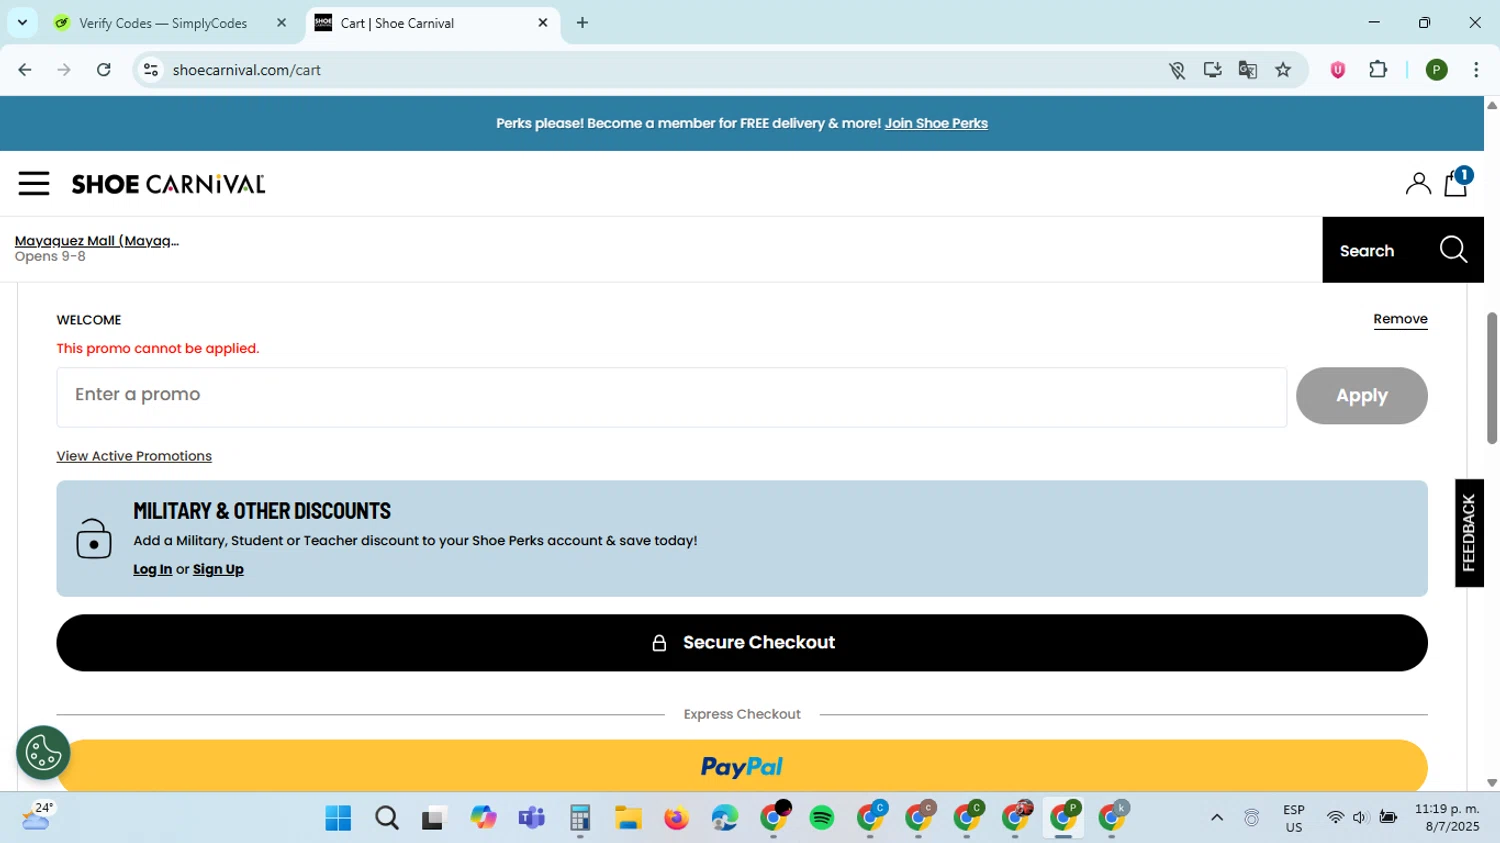Open the extensions puzzle icon
This screenshot has height=843, width=1500.
point(1378,70)
